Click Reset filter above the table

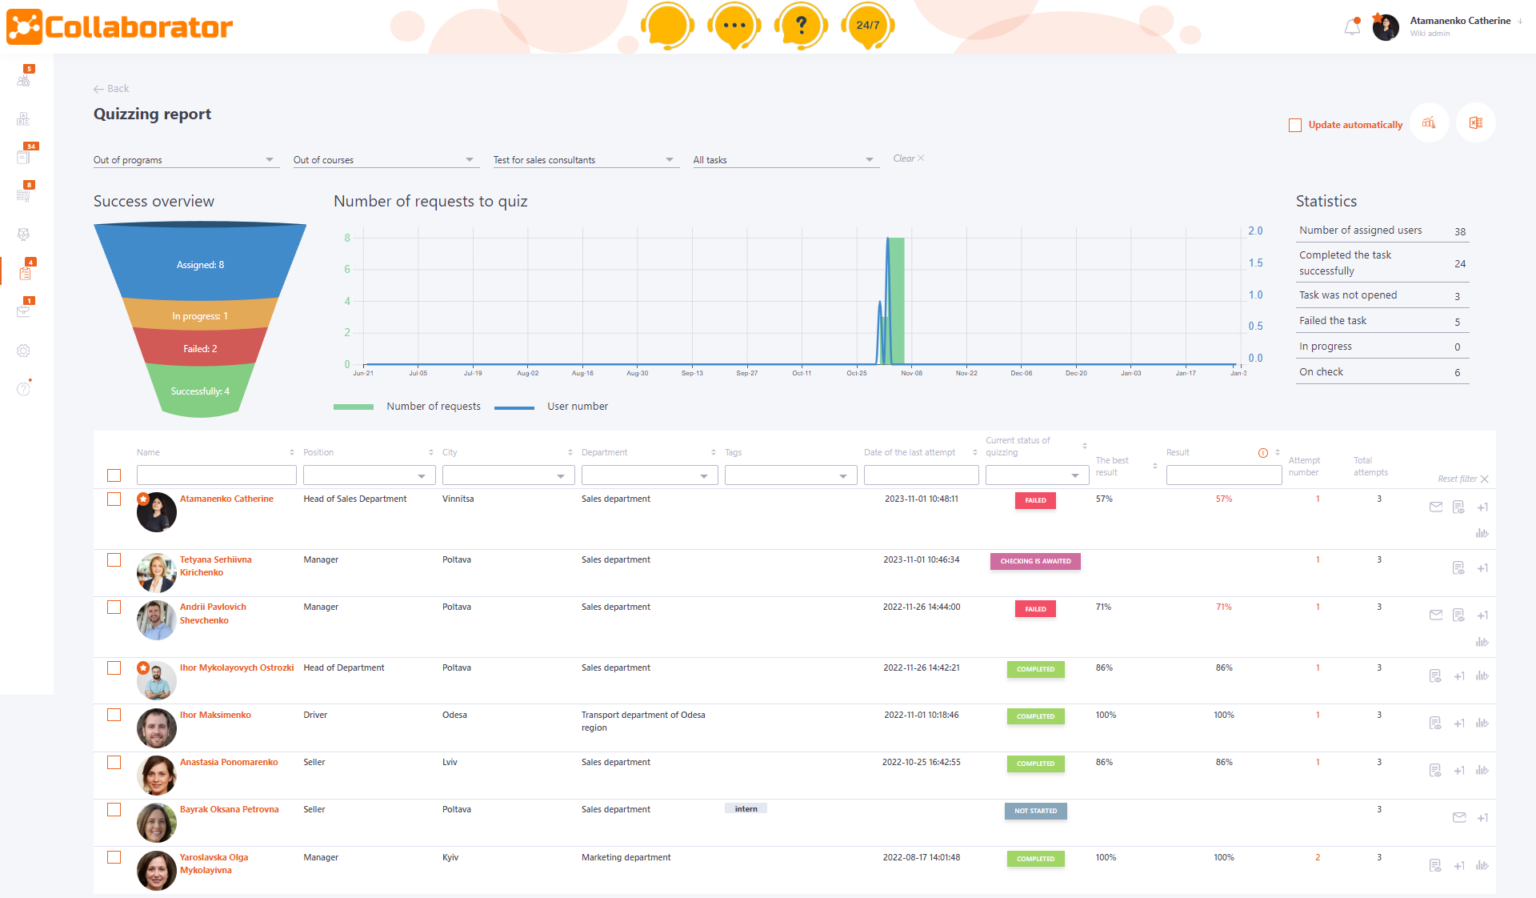[x=1463, y=479]
